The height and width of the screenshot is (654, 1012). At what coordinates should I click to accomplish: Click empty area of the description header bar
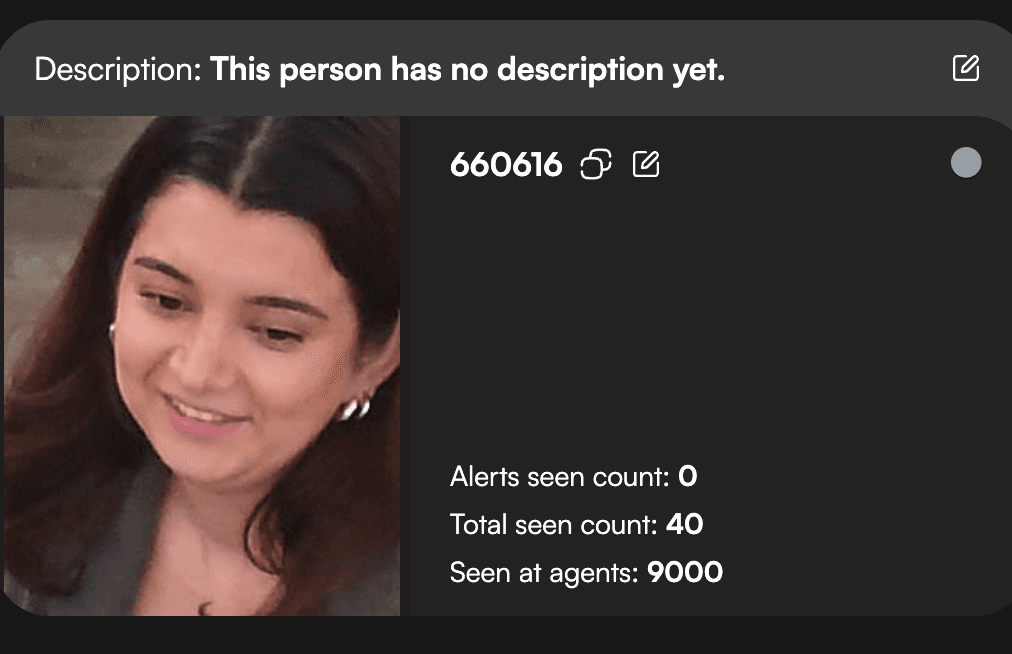click(x=839, y=68)
